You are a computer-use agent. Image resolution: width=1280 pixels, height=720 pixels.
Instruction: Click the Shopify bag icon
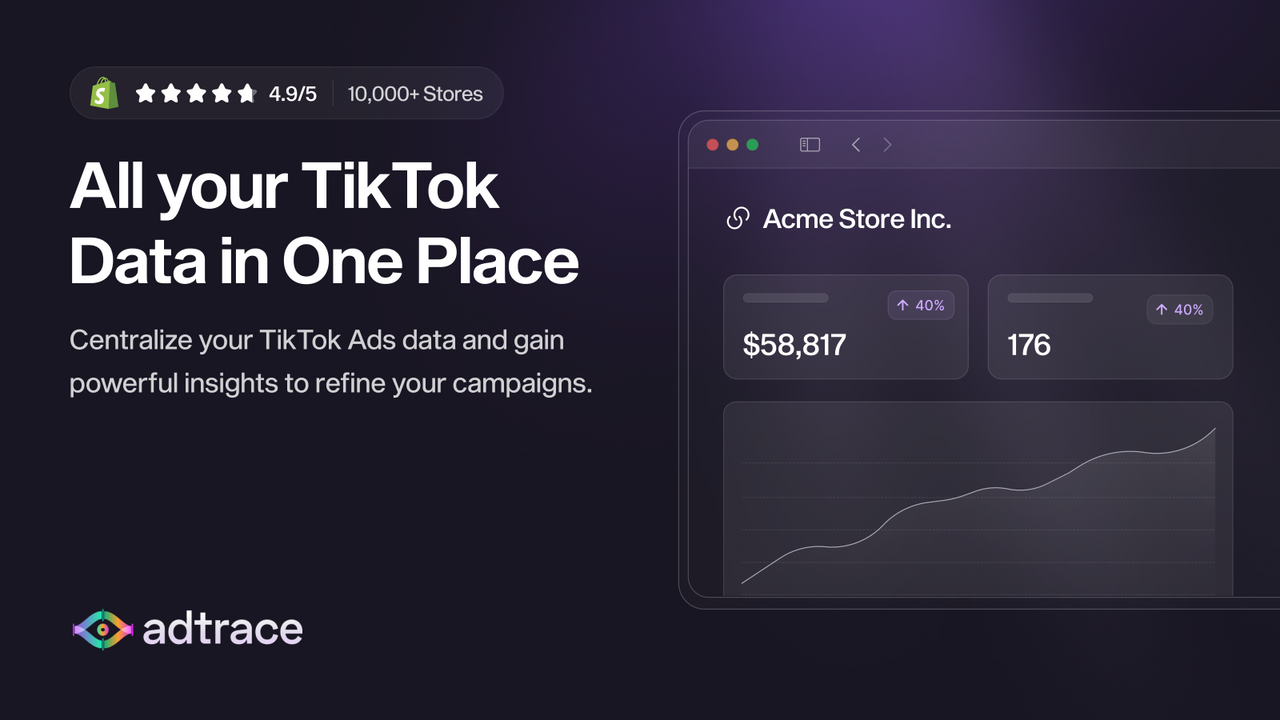click(104, 93)
